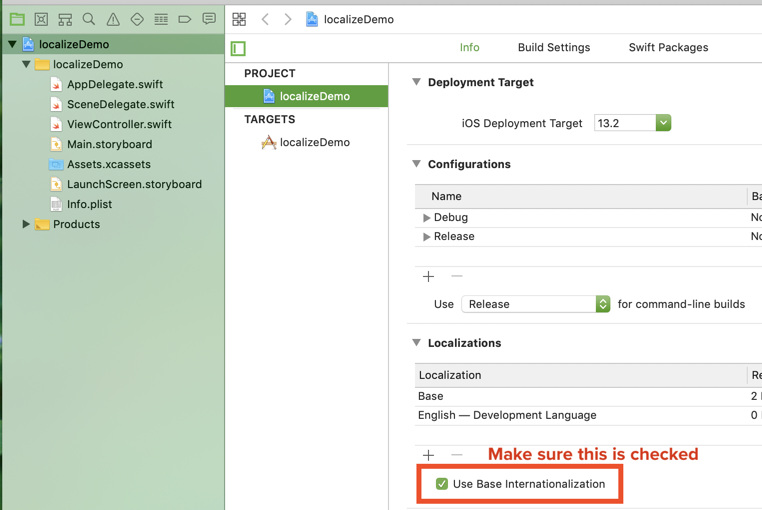Viewport: 762px width, 510px height.
Task: Collapse the Deployment Target section
Action: 416,82
